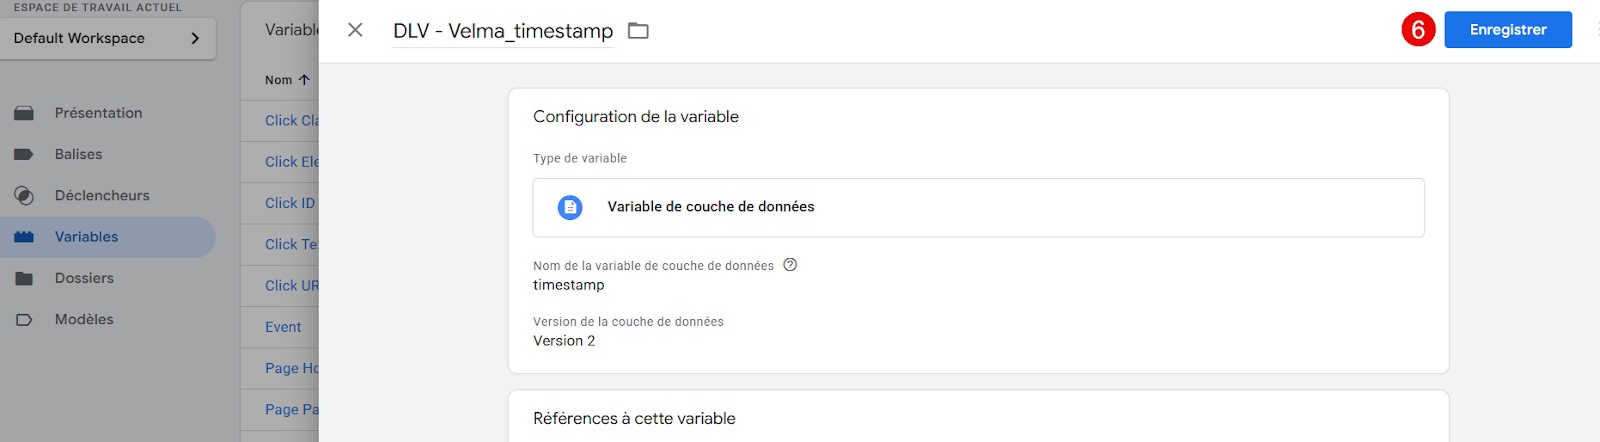Screen dimensions: 1600x442
Task: Open the Event variable link
Action: (283, 327)
